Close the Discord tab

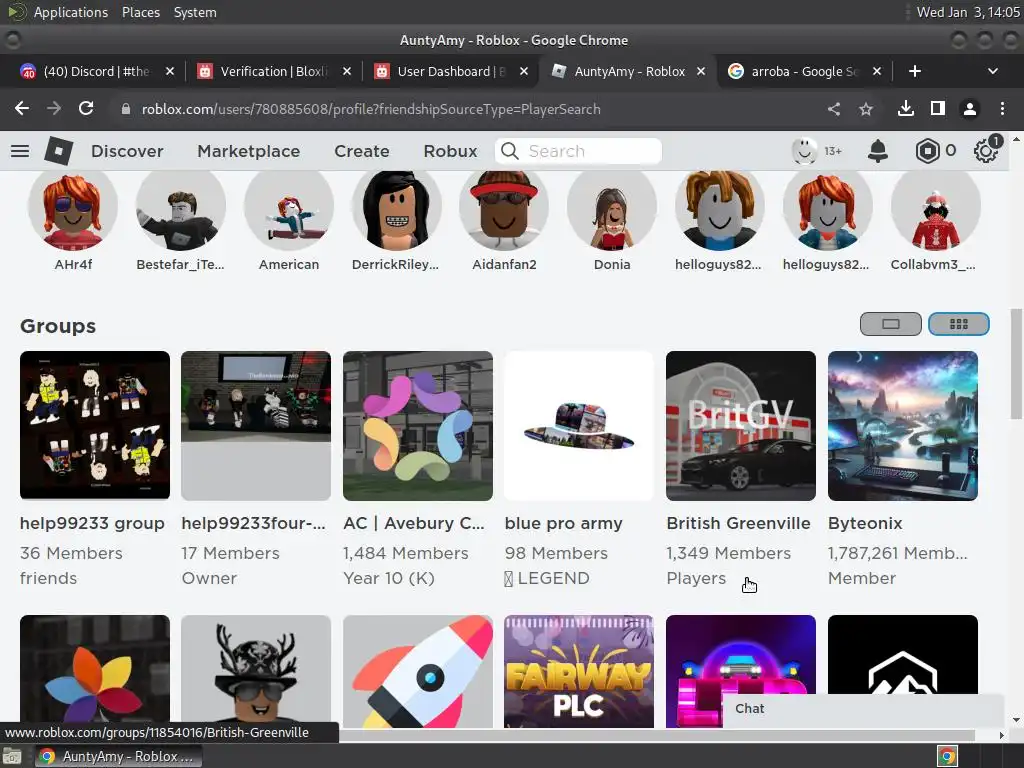[170, 71]
